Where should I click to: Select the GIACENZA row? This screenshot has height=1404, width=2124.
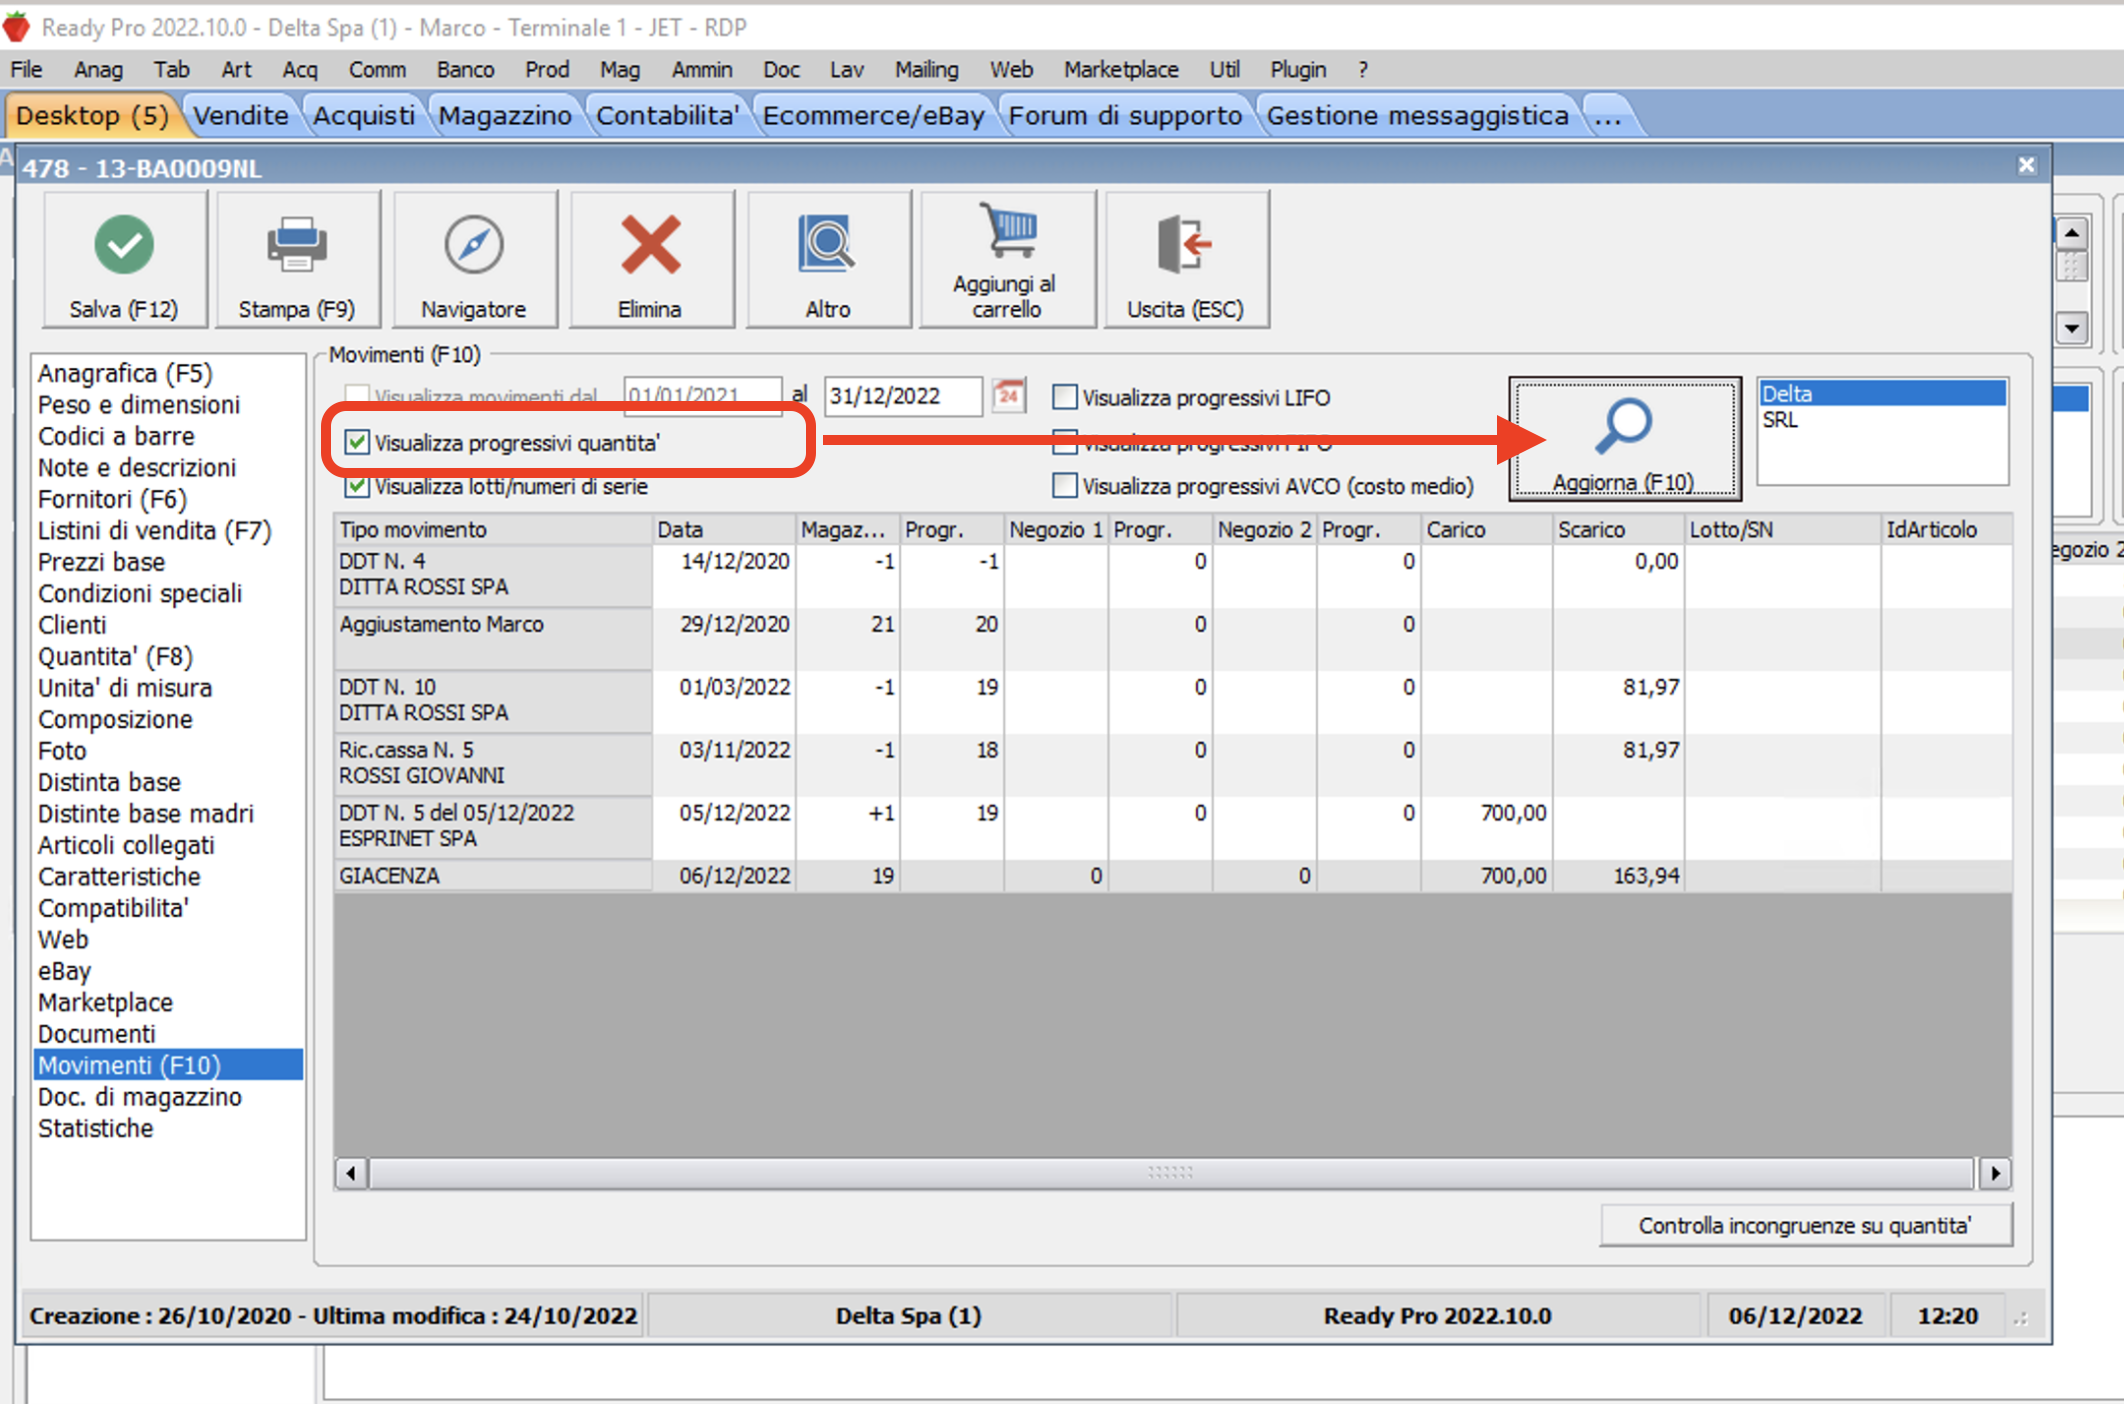(x=1172, y=876)
